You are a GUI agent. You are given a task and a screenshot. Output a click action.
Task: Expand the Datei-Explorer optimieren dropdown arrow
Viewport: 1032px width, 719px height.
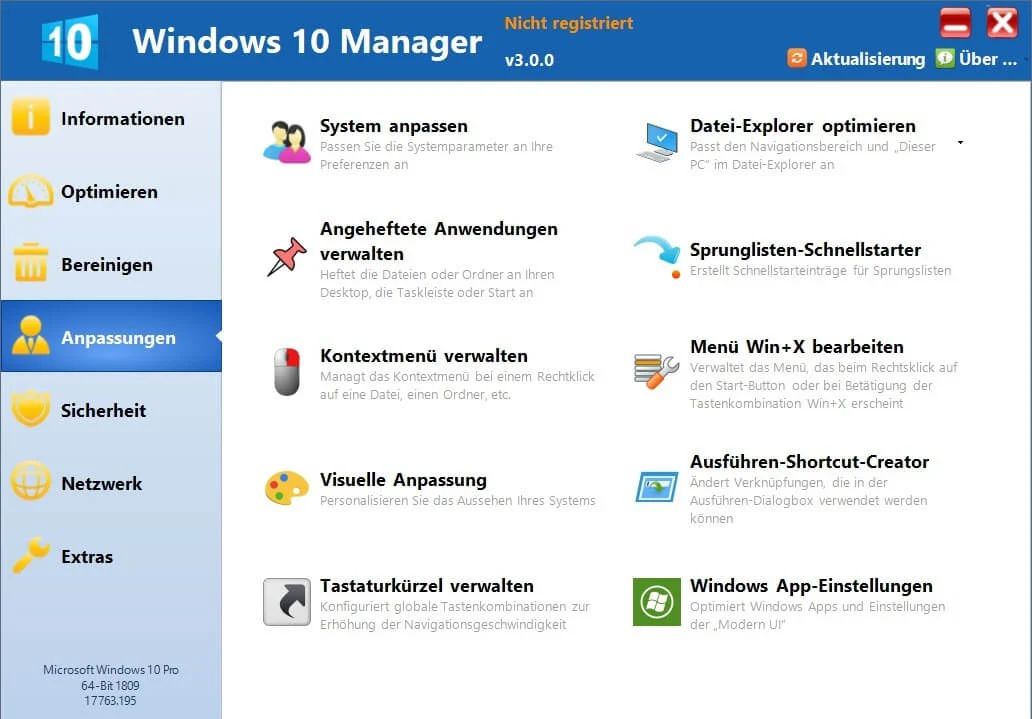[961, 142]
